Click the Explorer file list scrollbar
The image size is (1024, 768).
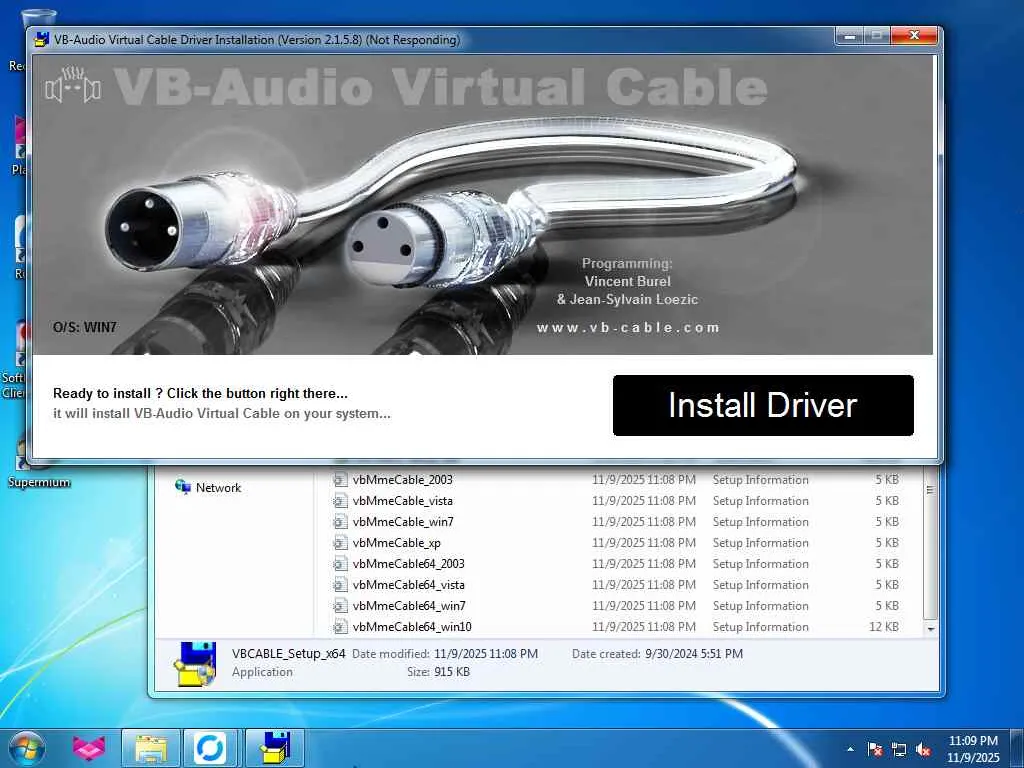click(x=931, y=545)
